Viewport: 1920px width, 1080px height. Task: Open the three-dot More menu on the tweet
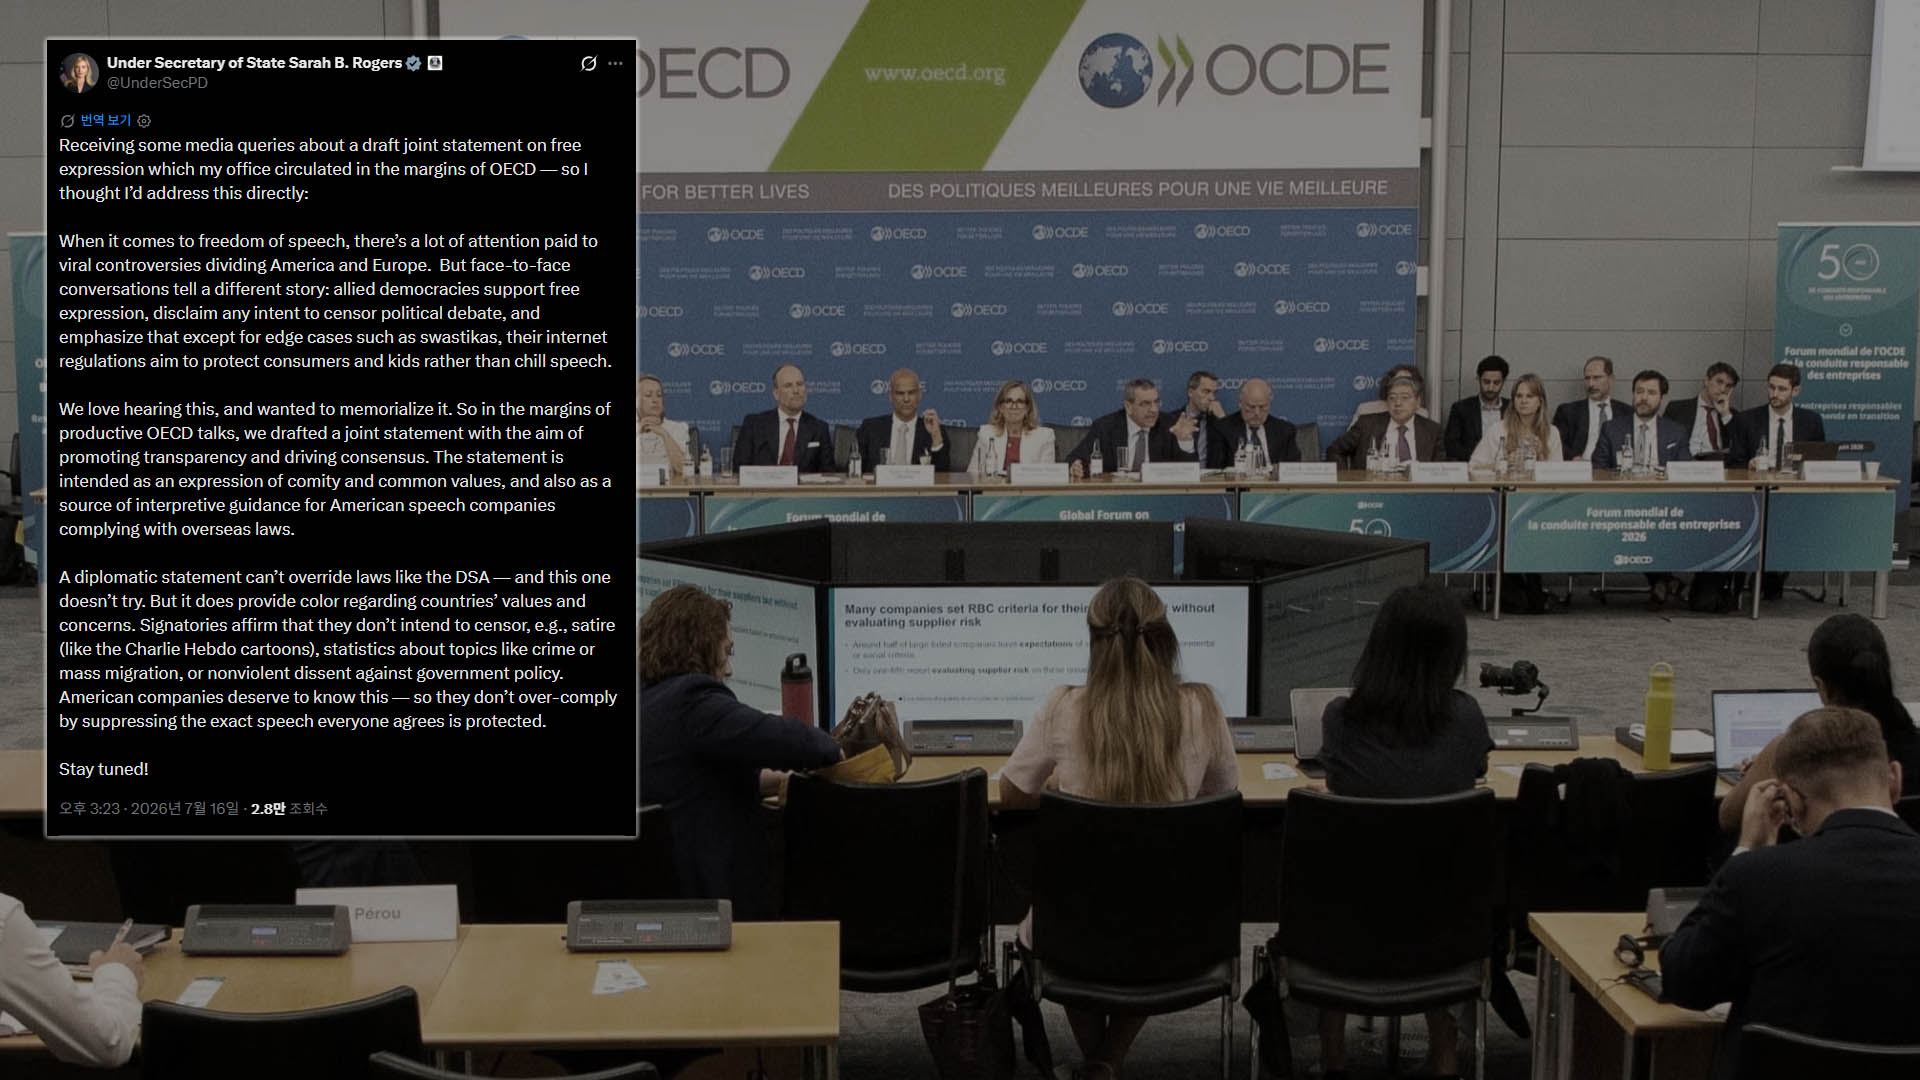click(615, 63)
